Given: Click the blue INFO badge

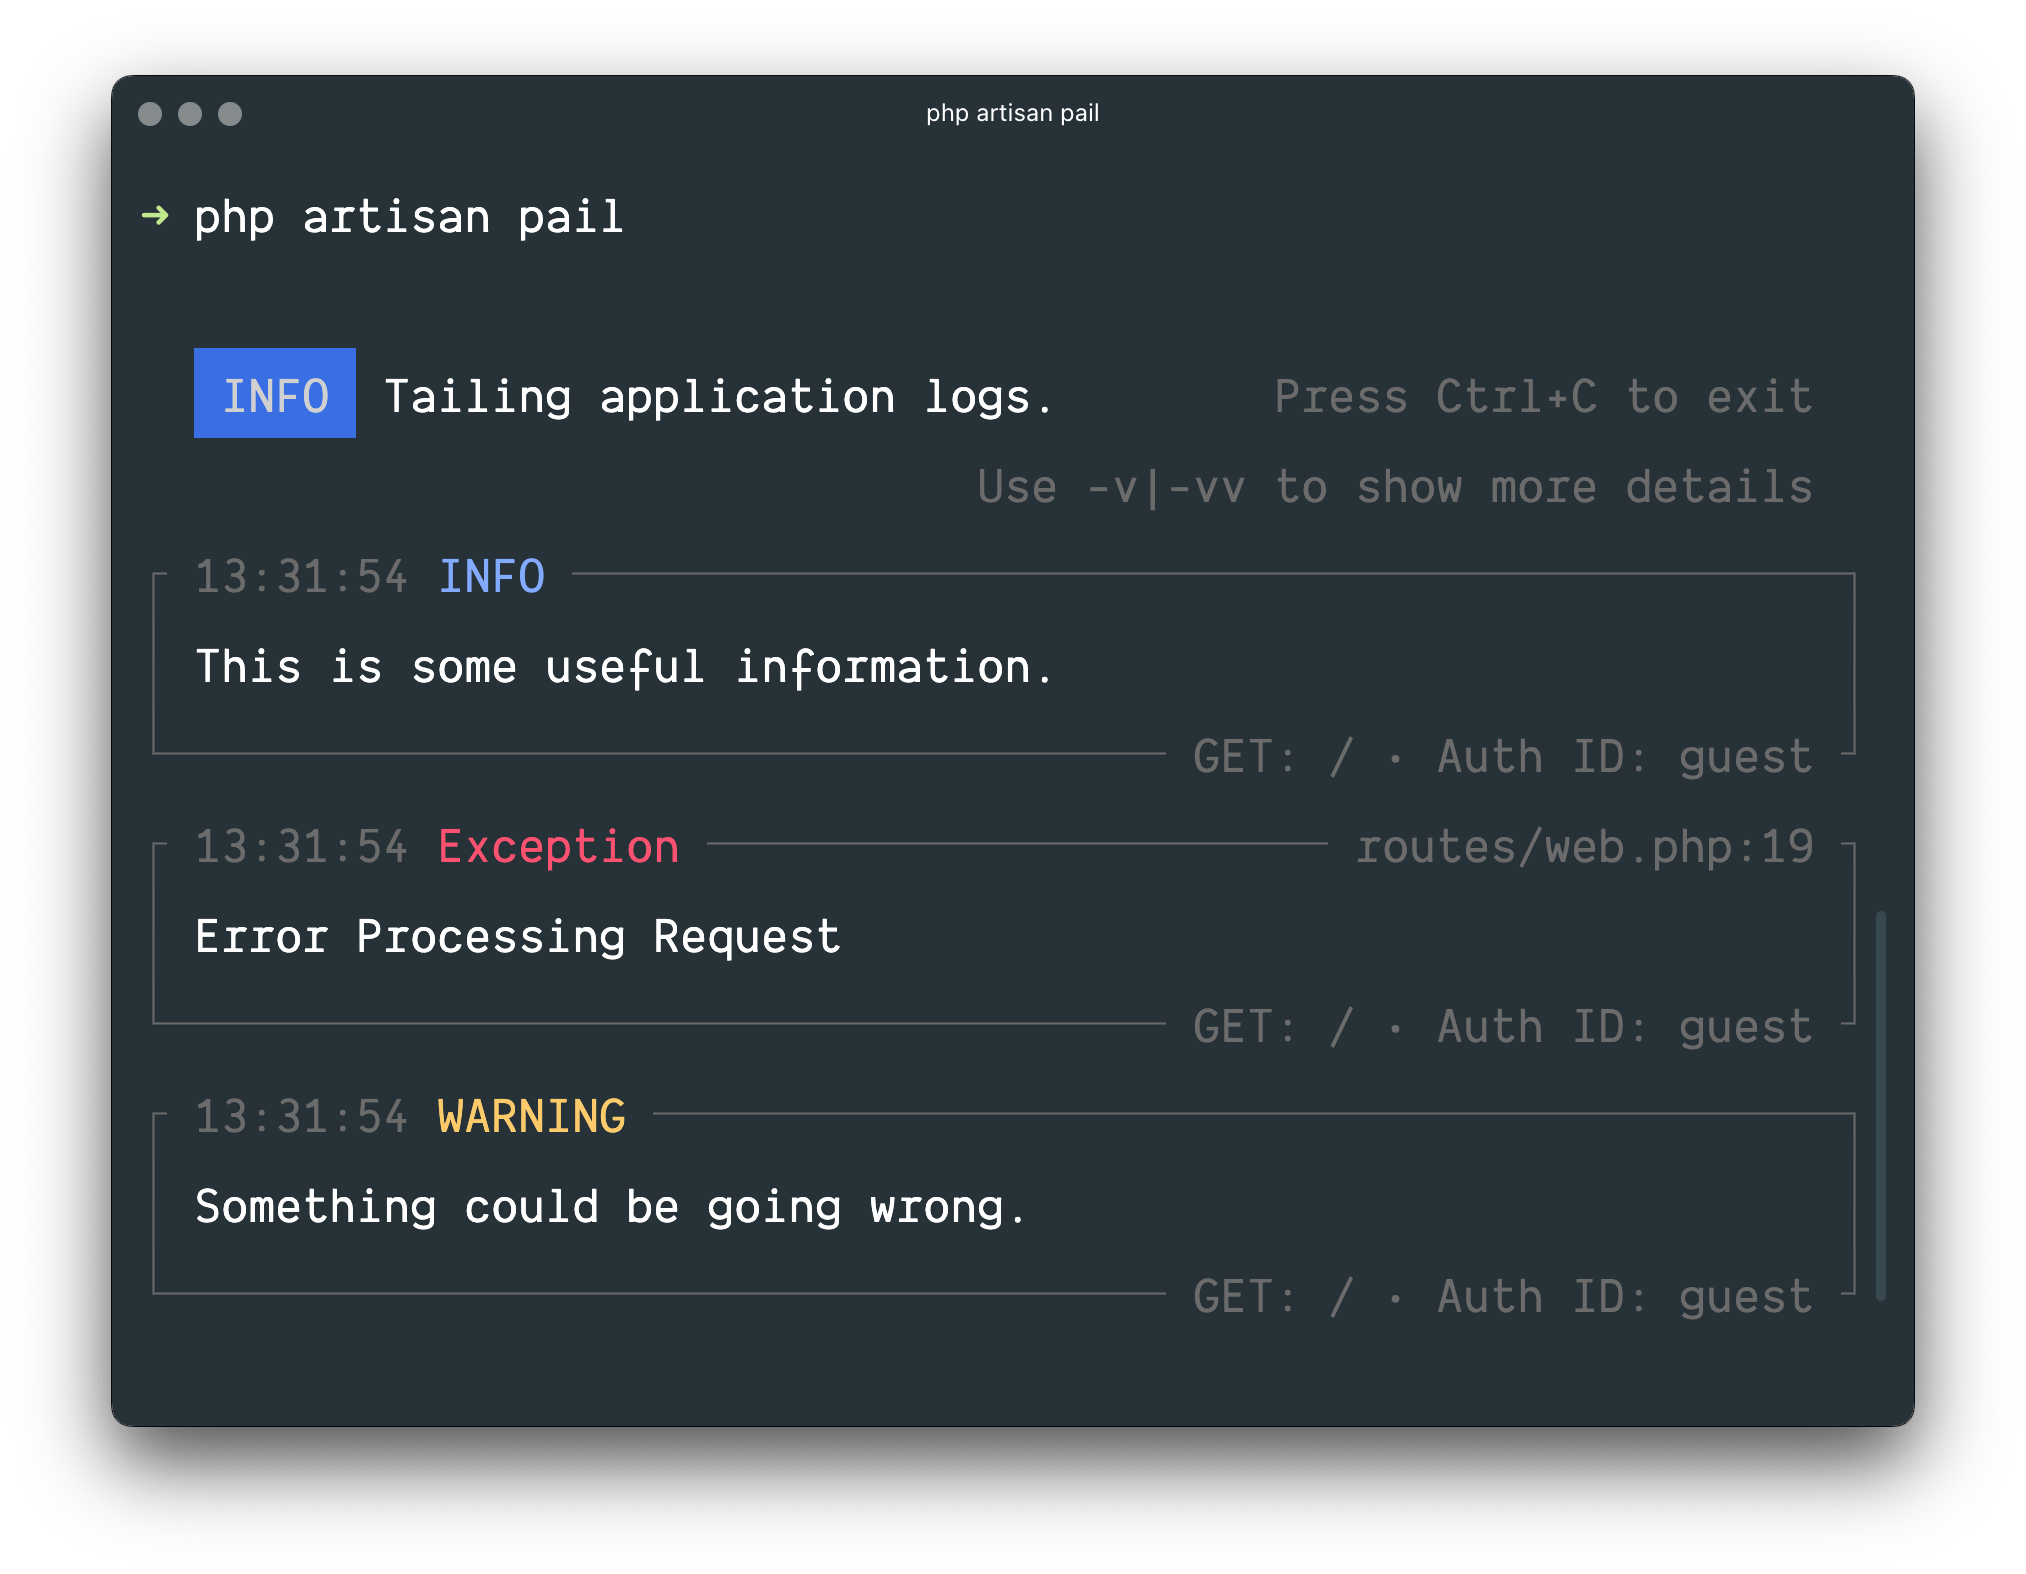Looking at the screenshot, I should point(274,394).
